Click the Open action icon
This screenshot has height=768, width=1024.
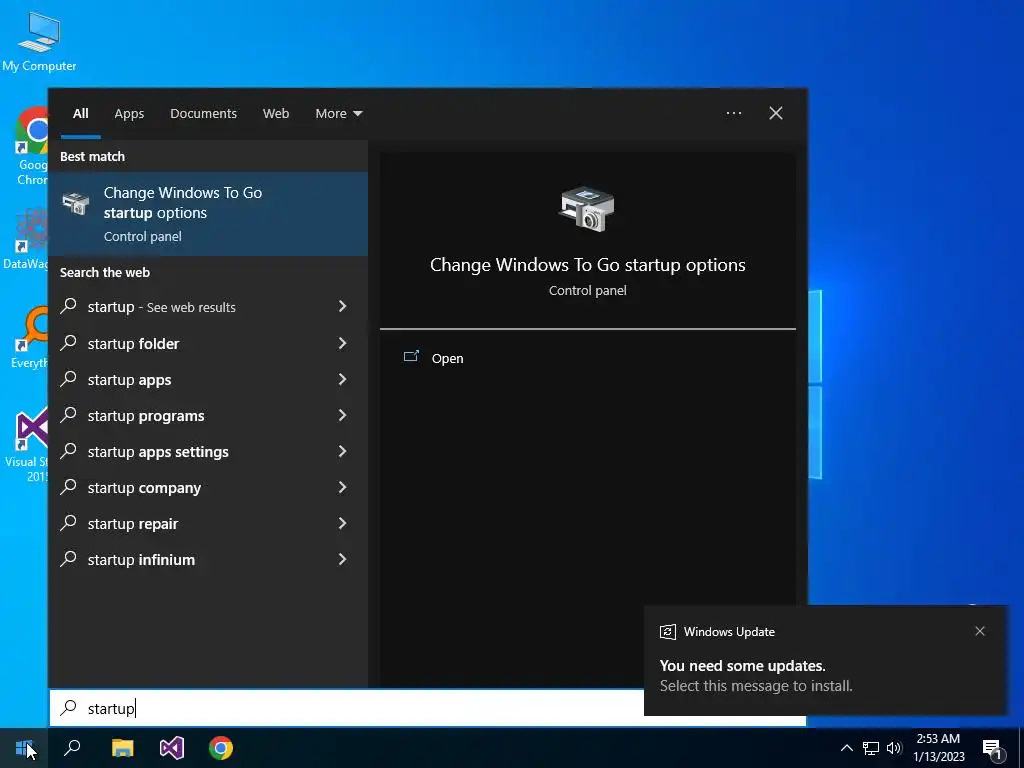click(411, 357)
